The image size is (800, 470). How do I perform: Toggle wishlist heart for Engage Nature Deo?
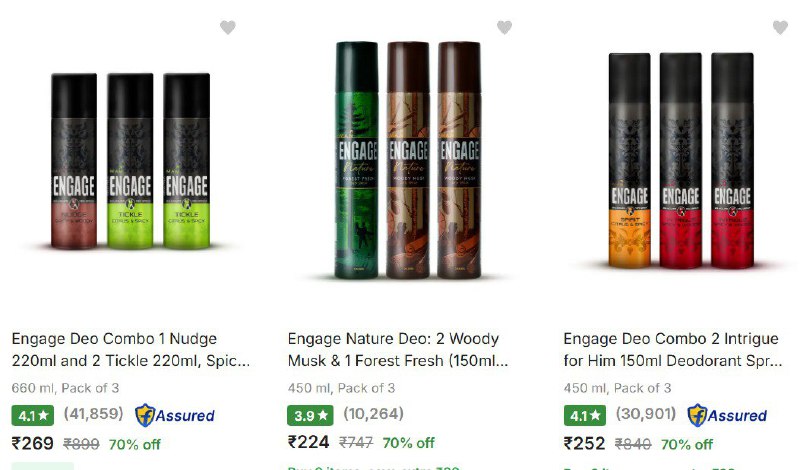504,27
